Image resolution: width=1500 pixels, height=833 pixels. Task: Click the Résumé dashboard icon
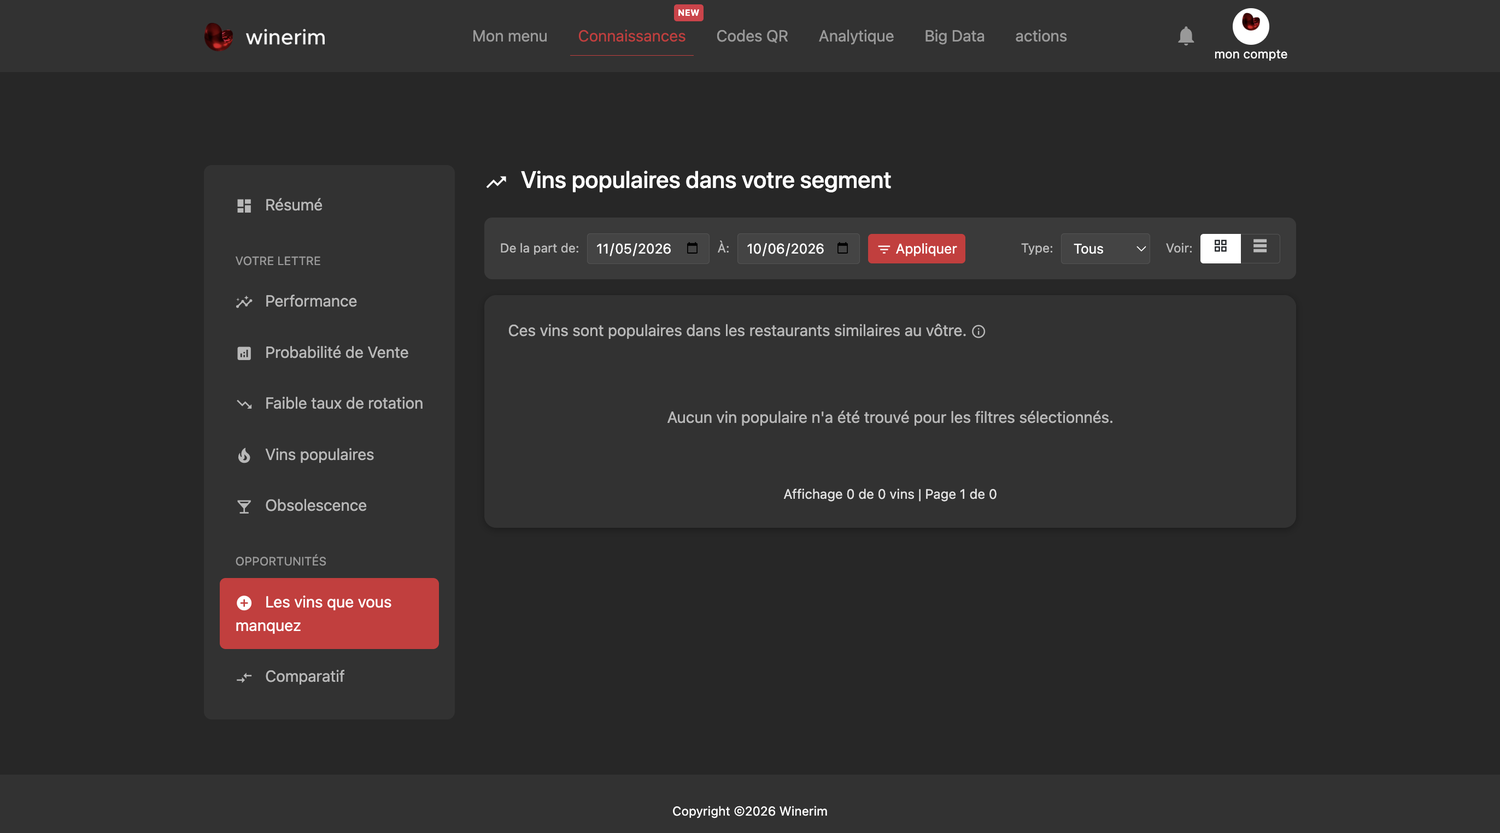[244, 206]
